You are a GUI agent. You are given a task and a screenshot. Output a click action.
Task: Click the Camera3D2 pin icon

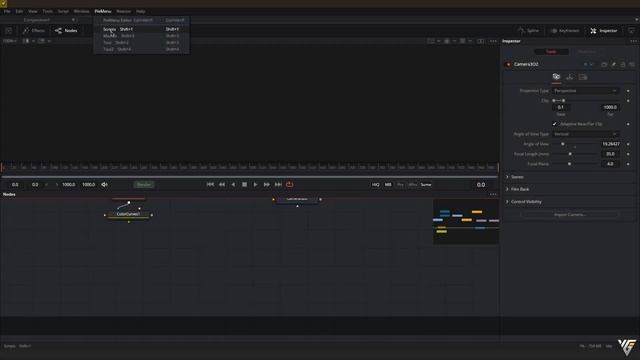613,64
